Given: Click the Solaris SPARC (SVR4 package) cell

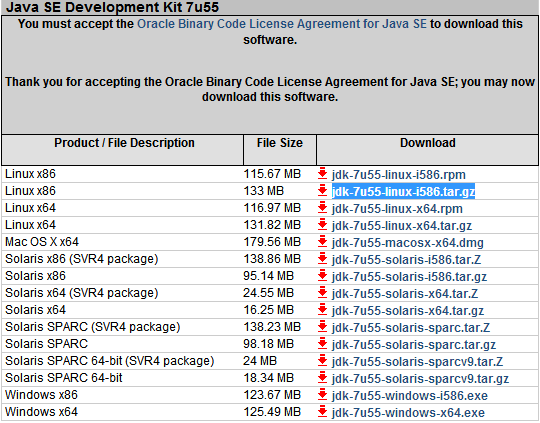Looking at the screenshot, I should pos(93,327).
